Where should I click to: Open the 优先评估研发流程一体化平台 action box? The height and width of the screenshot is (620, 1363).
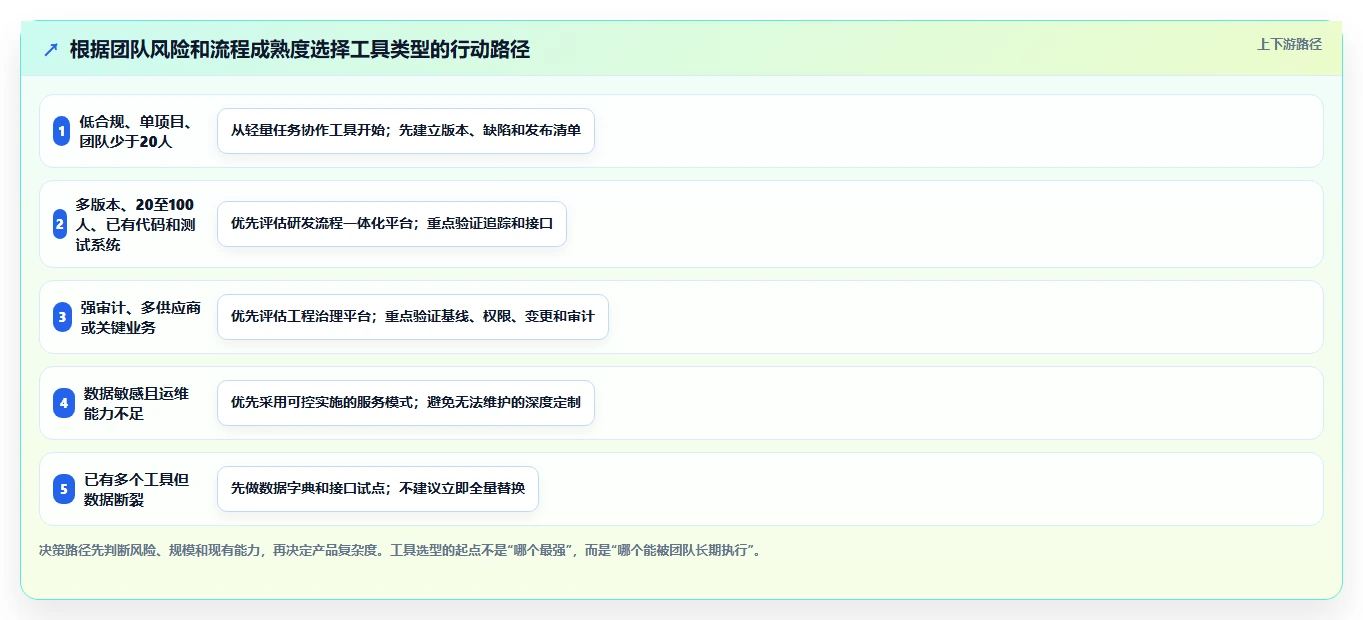tap(392, 224)
